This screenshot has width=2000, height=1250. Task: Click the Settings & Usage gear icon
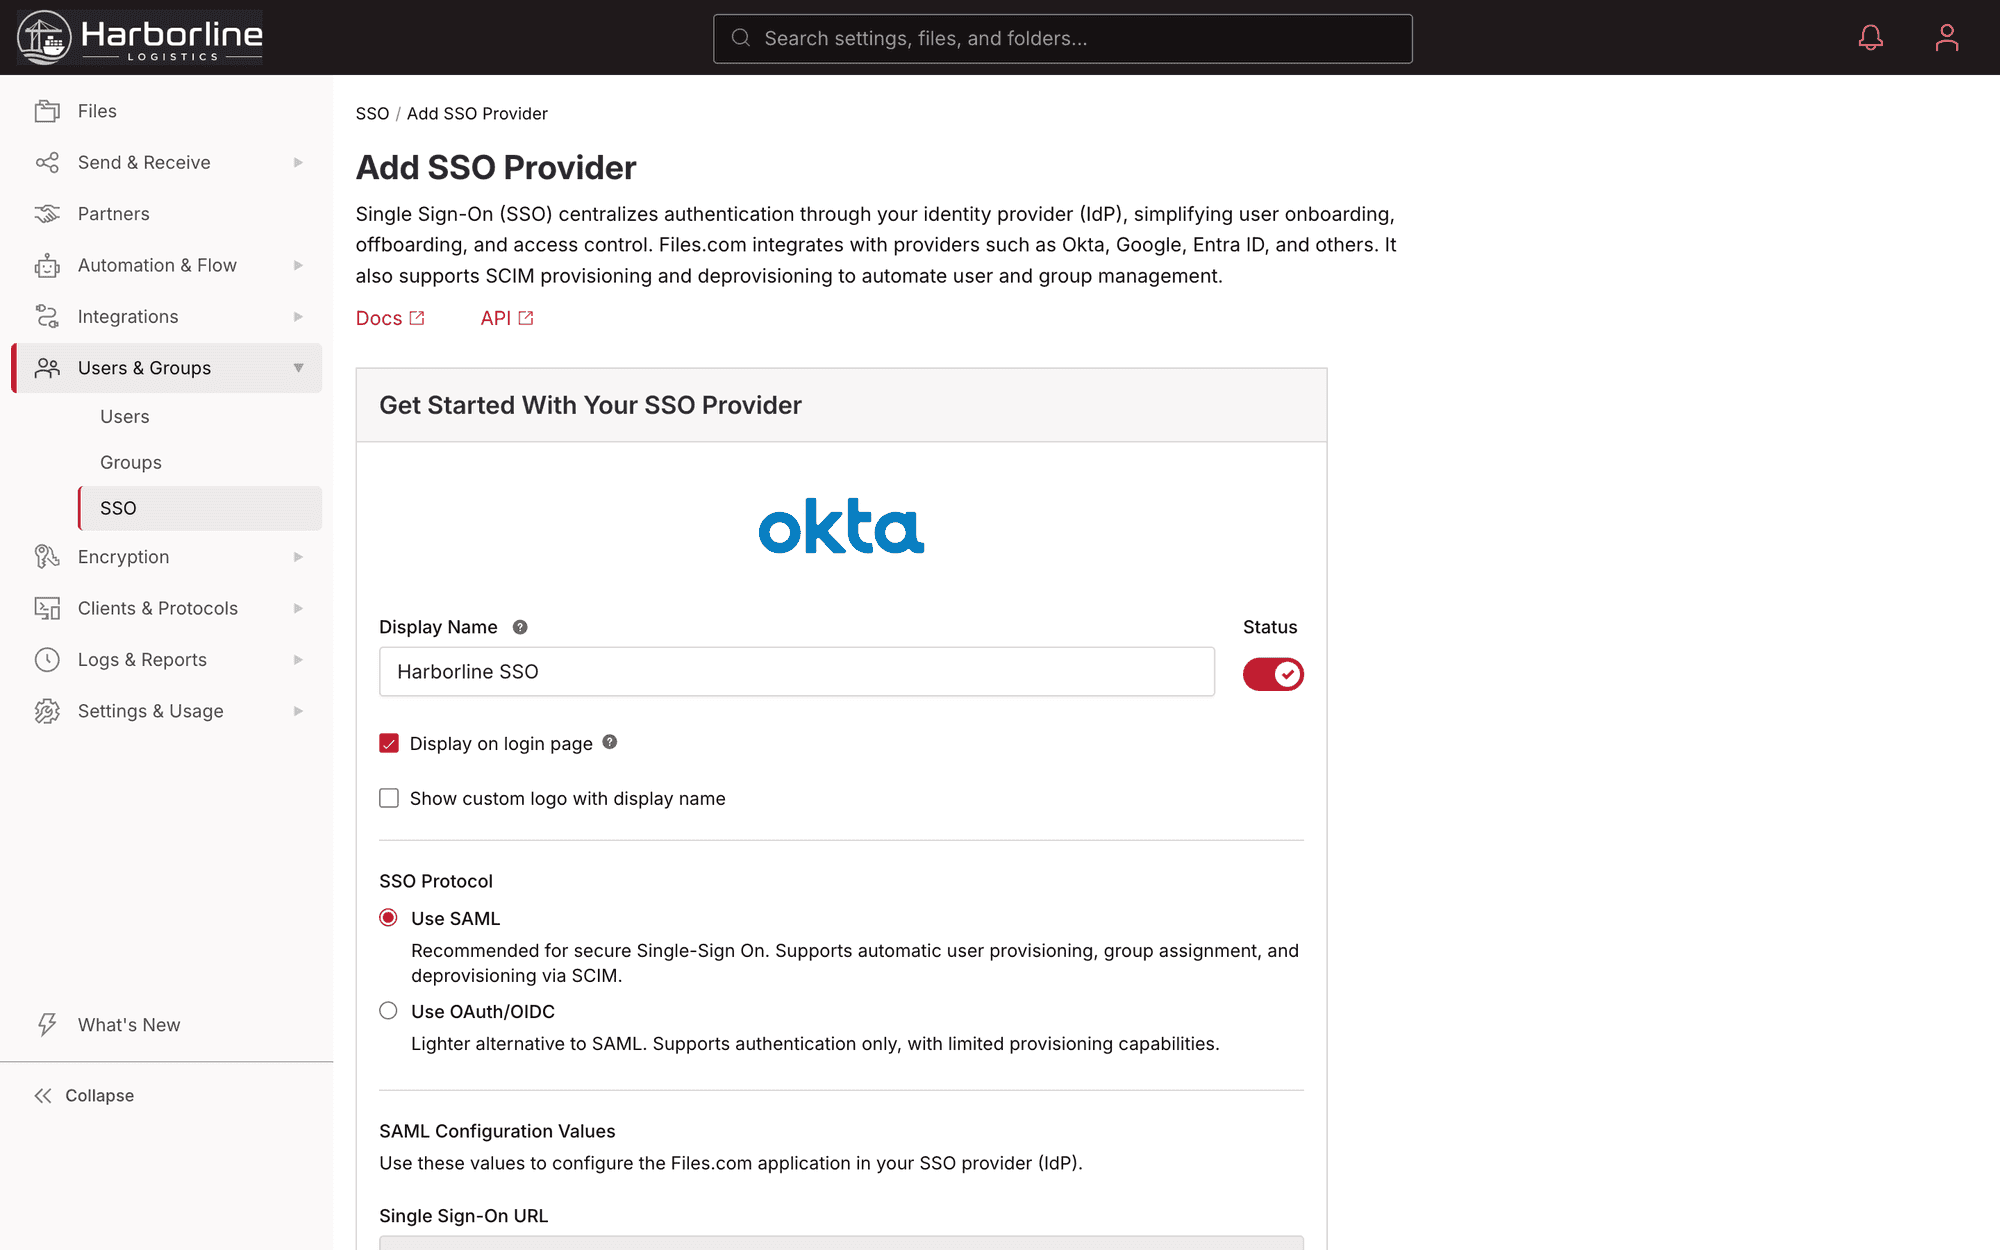pos(47,711)
